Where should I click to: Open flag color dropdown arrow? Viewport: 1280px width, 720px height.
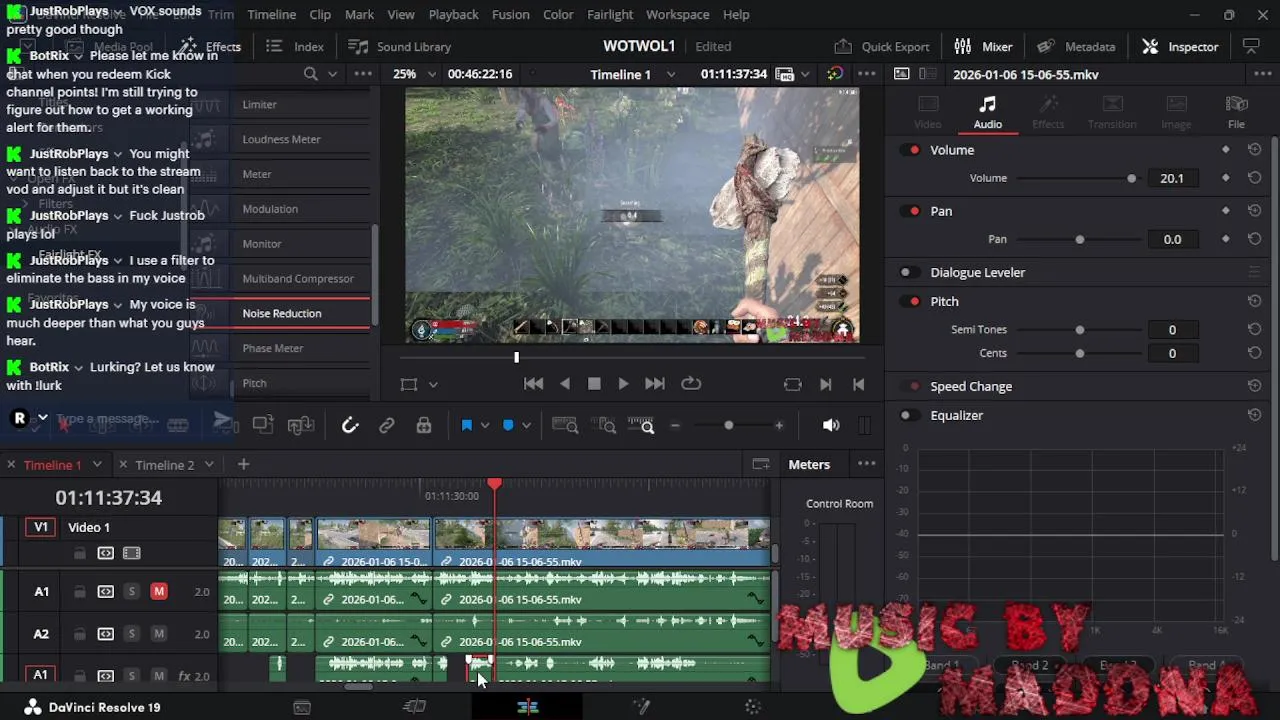[x=485, y=426]
